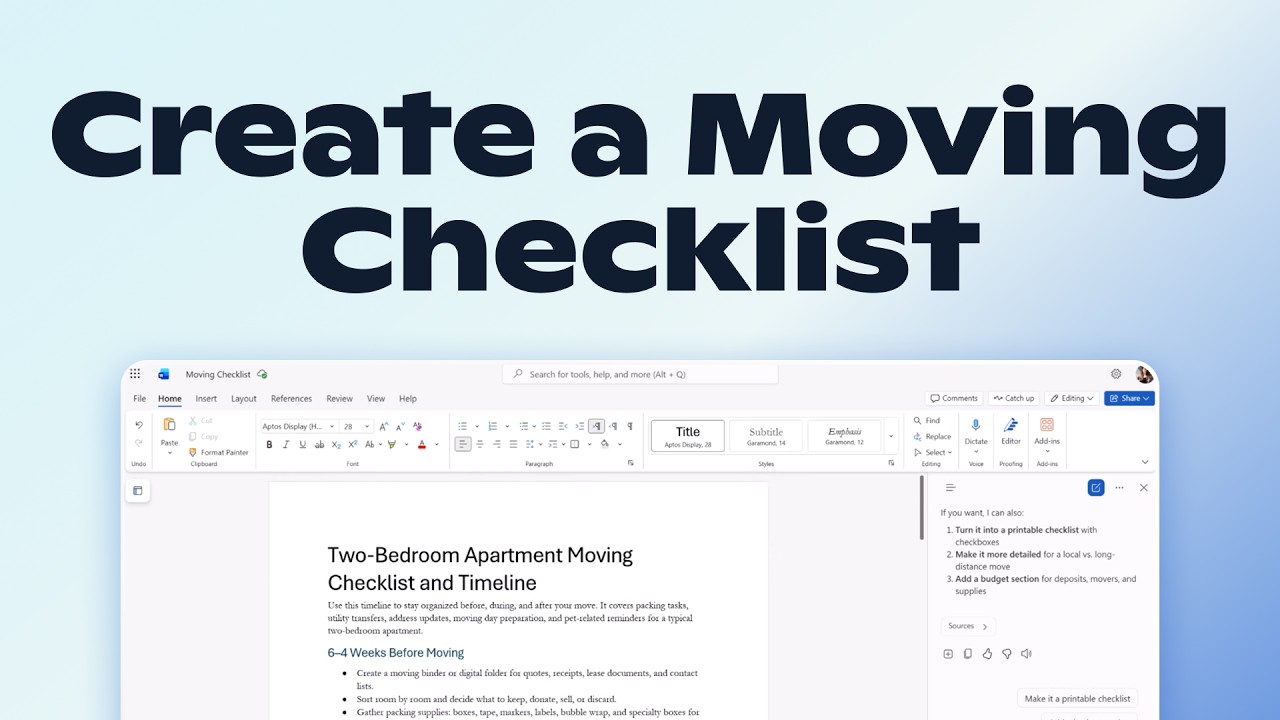Click Format Painter
The height and width of the screenshot is (720, 1280).
[218, 452]
